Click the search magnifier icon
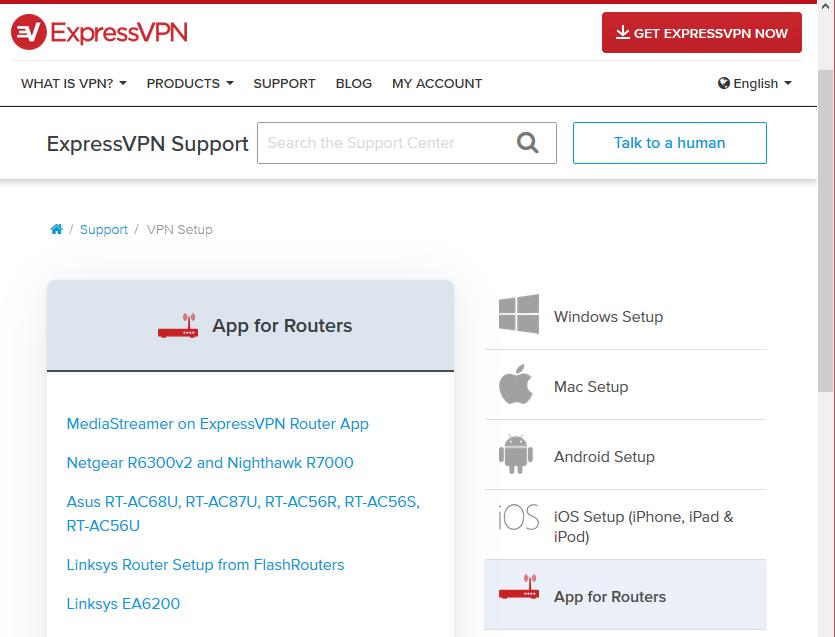Image resolution: width=835 pixels, height=637 pixels. pyautogui.click(x=527, y=142)
